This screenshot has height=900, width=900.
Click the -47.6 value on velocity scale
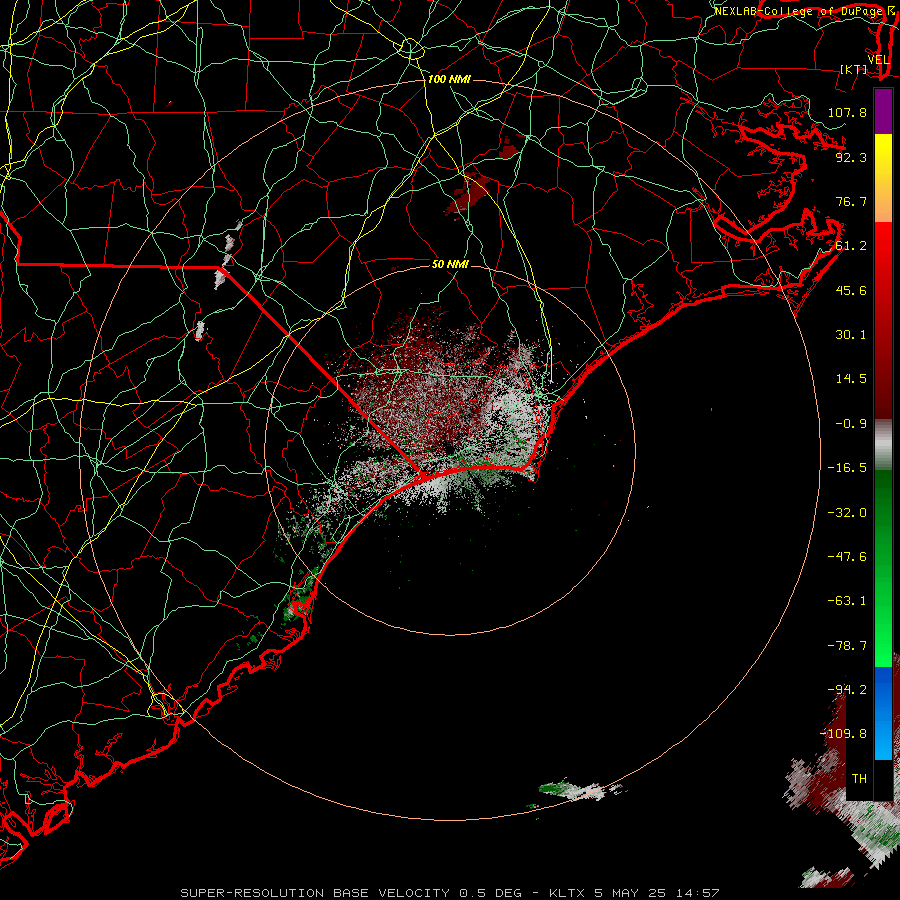point(847,557)
